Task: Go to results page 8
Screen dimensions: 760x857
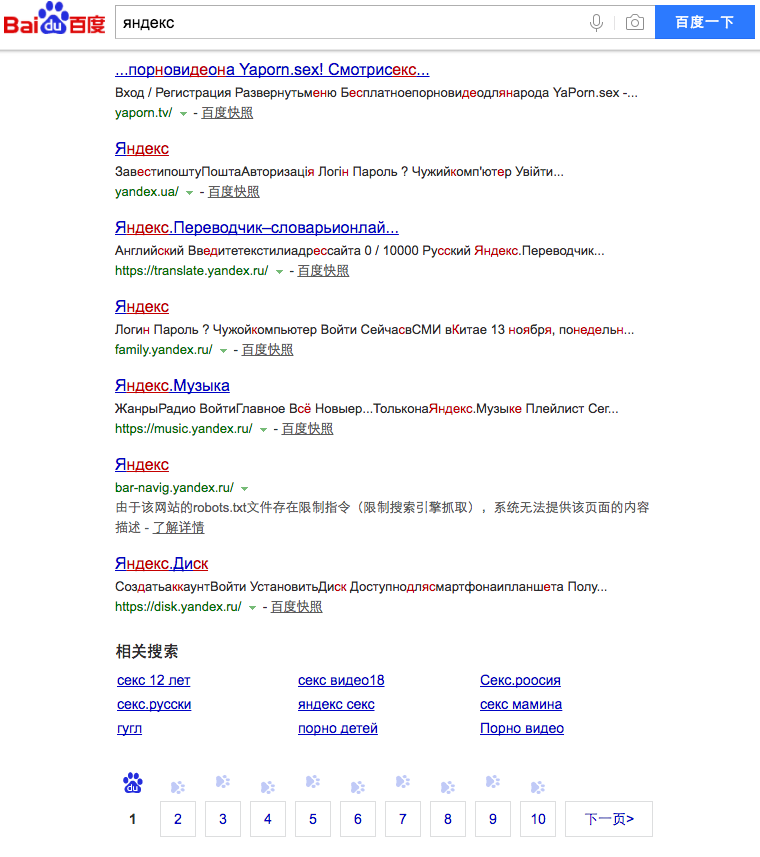Action: 448,819
